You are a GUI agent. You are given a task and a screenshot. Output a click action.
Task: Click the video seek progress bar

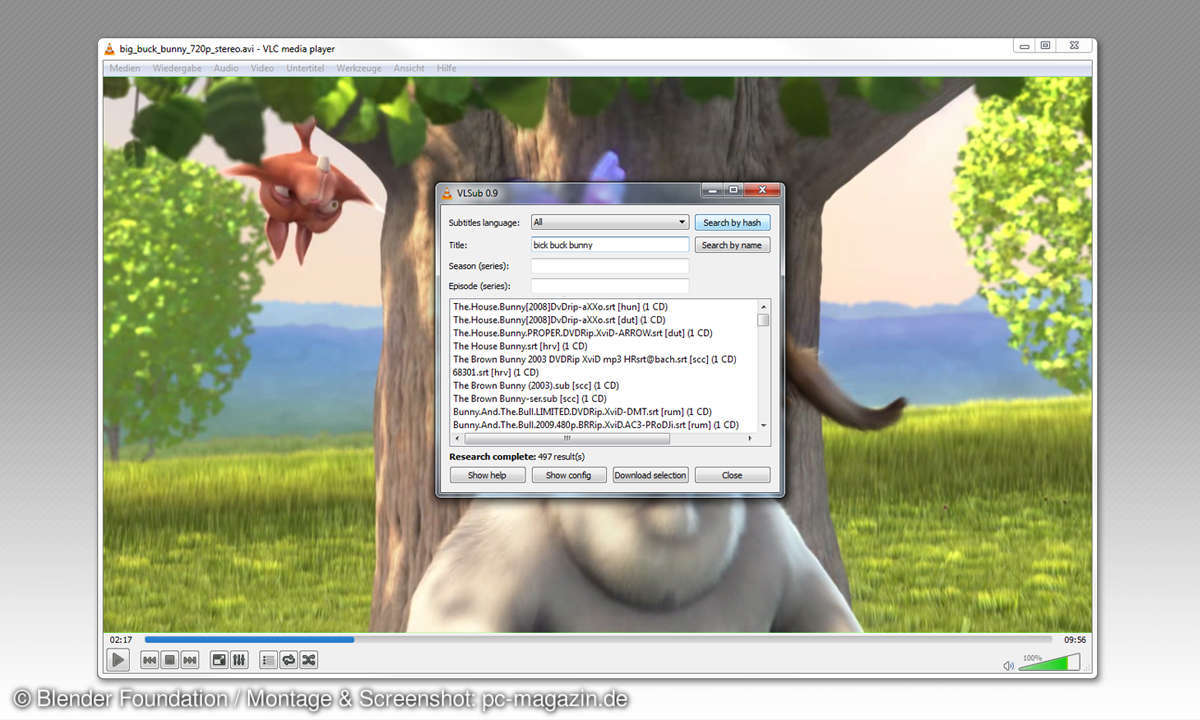pyautogui.click(x=598, y=639)
